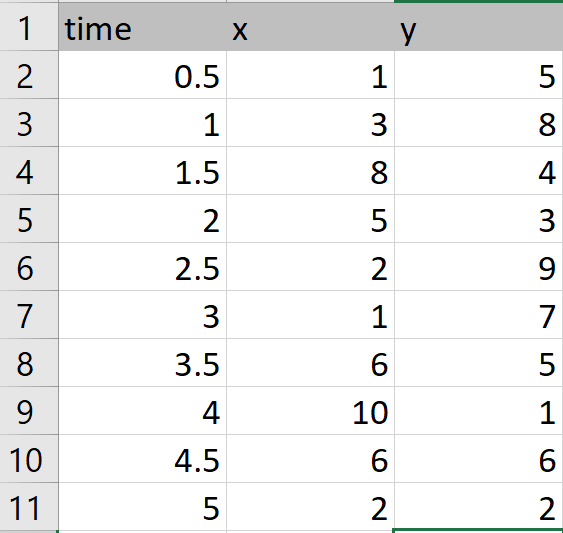This screenshot has width=563, height=533.
Task: Select x value 3 in row 3
Action: point(311,123)
